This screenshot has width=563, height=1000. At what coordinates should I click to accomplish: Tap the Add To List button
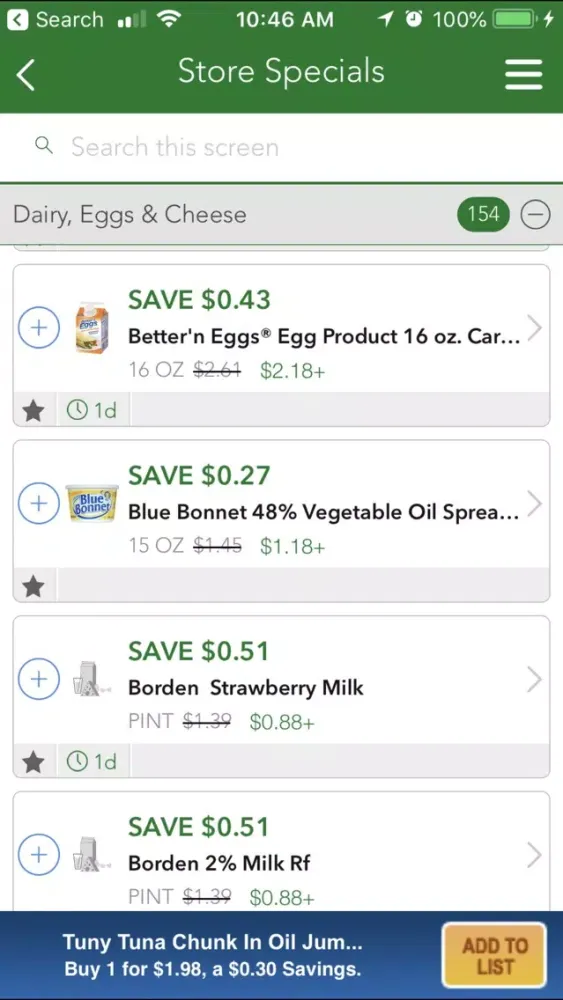tap(494, 955)
